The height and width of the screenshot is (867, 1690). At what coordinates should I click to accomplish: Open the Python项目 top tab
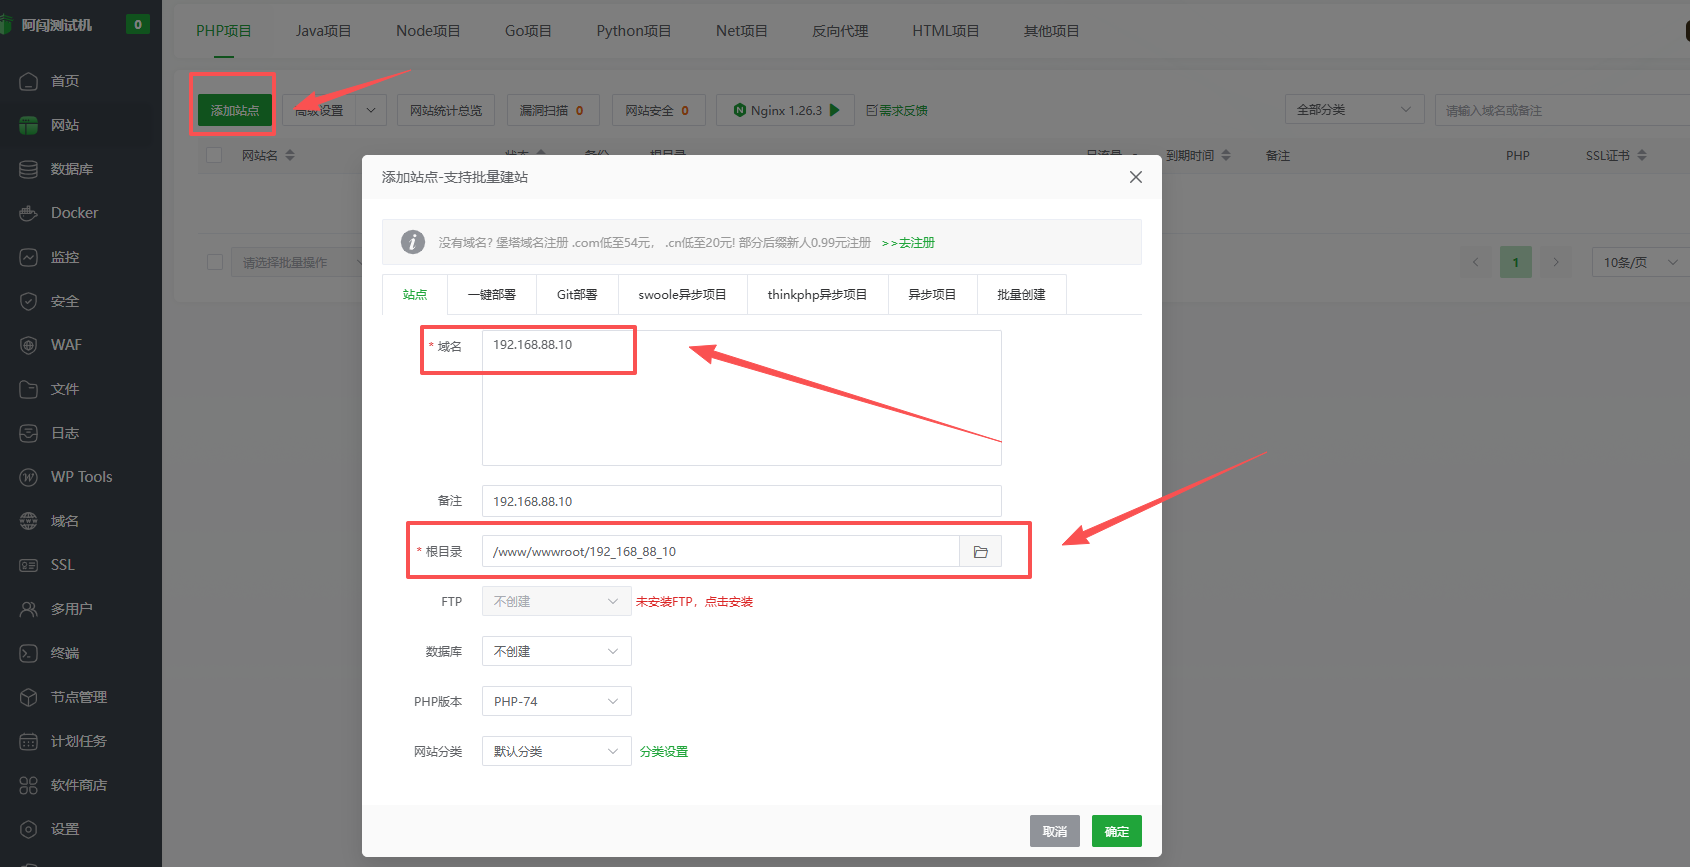[634, 31]
